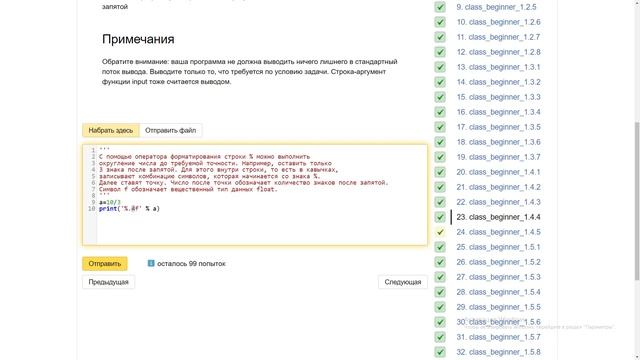The image size is (640, 360).
Task: Open task 28. class_beginner_1.5.4
Action: (x=498, y=292)
